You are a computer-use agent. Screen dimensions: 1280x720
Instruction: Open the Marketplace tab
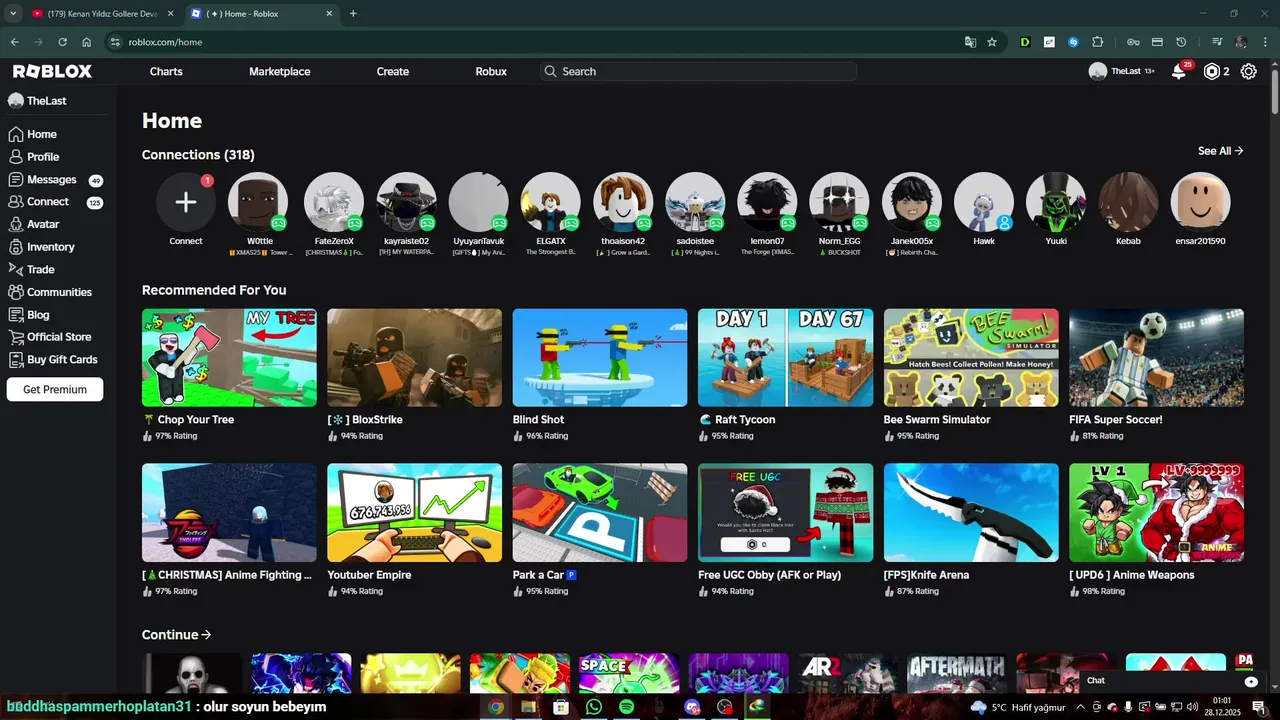pyautogui.click(x=280, y=71)
